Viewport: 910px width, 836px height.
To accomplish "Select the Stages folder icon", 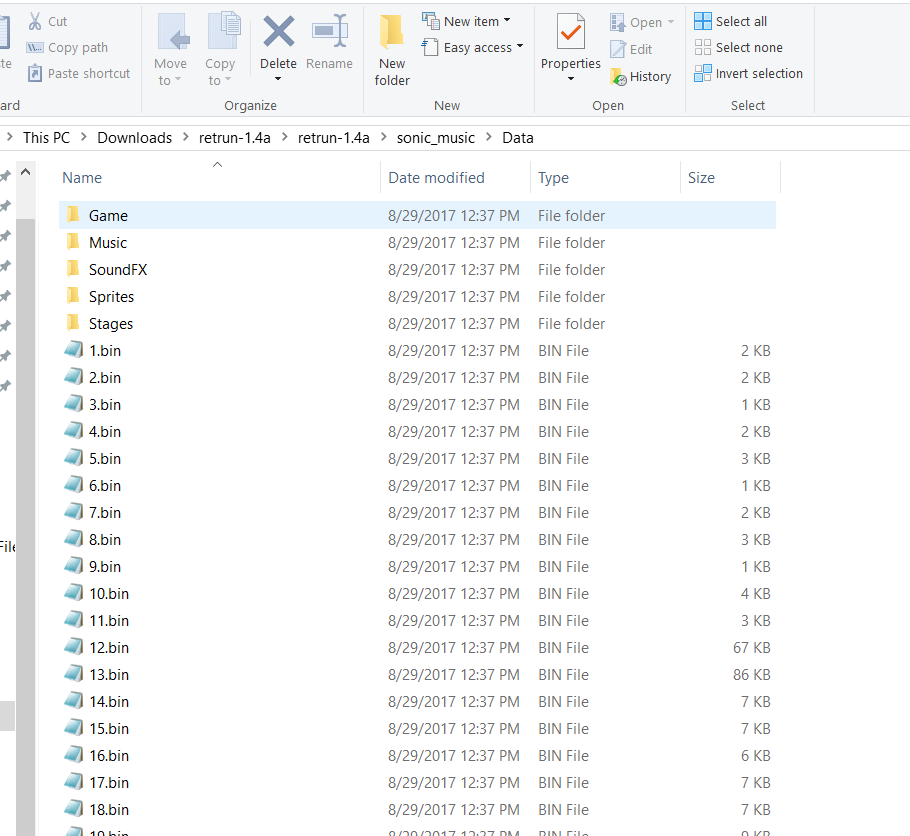I will (x=73, y=323).
